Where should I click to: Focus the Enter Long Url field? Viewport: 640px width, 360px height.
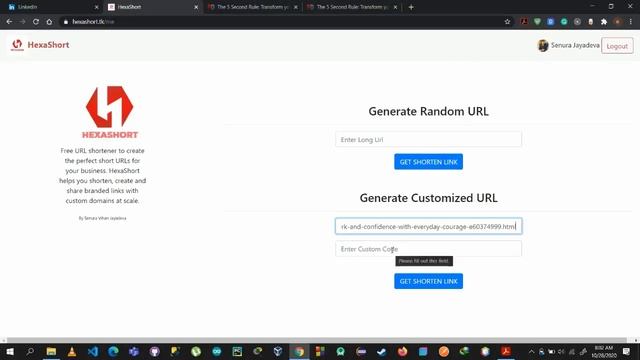(428, 140)
